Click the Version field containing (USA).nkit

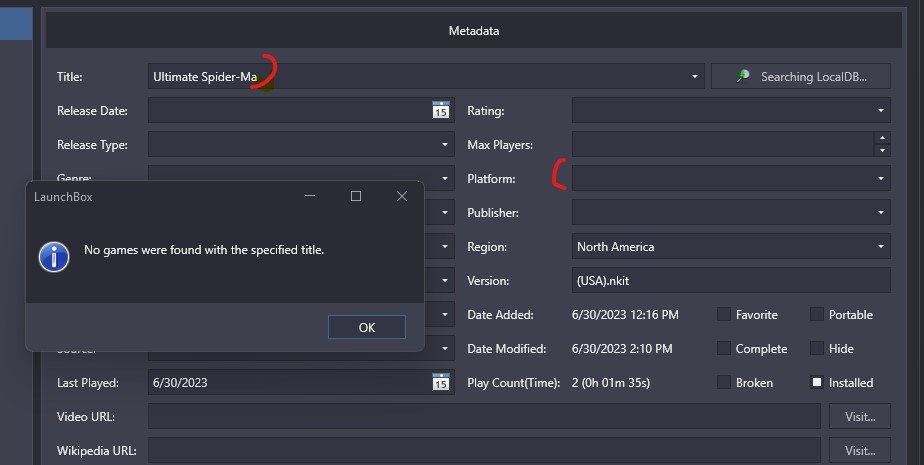731,281
